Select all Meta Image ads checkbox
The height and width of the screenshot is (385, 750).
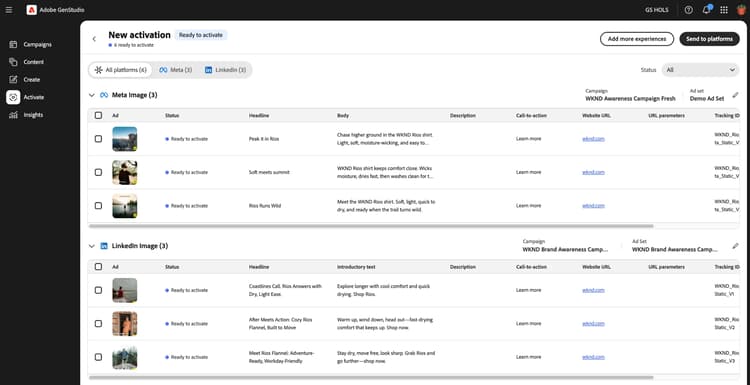click(x=98, y=115)
